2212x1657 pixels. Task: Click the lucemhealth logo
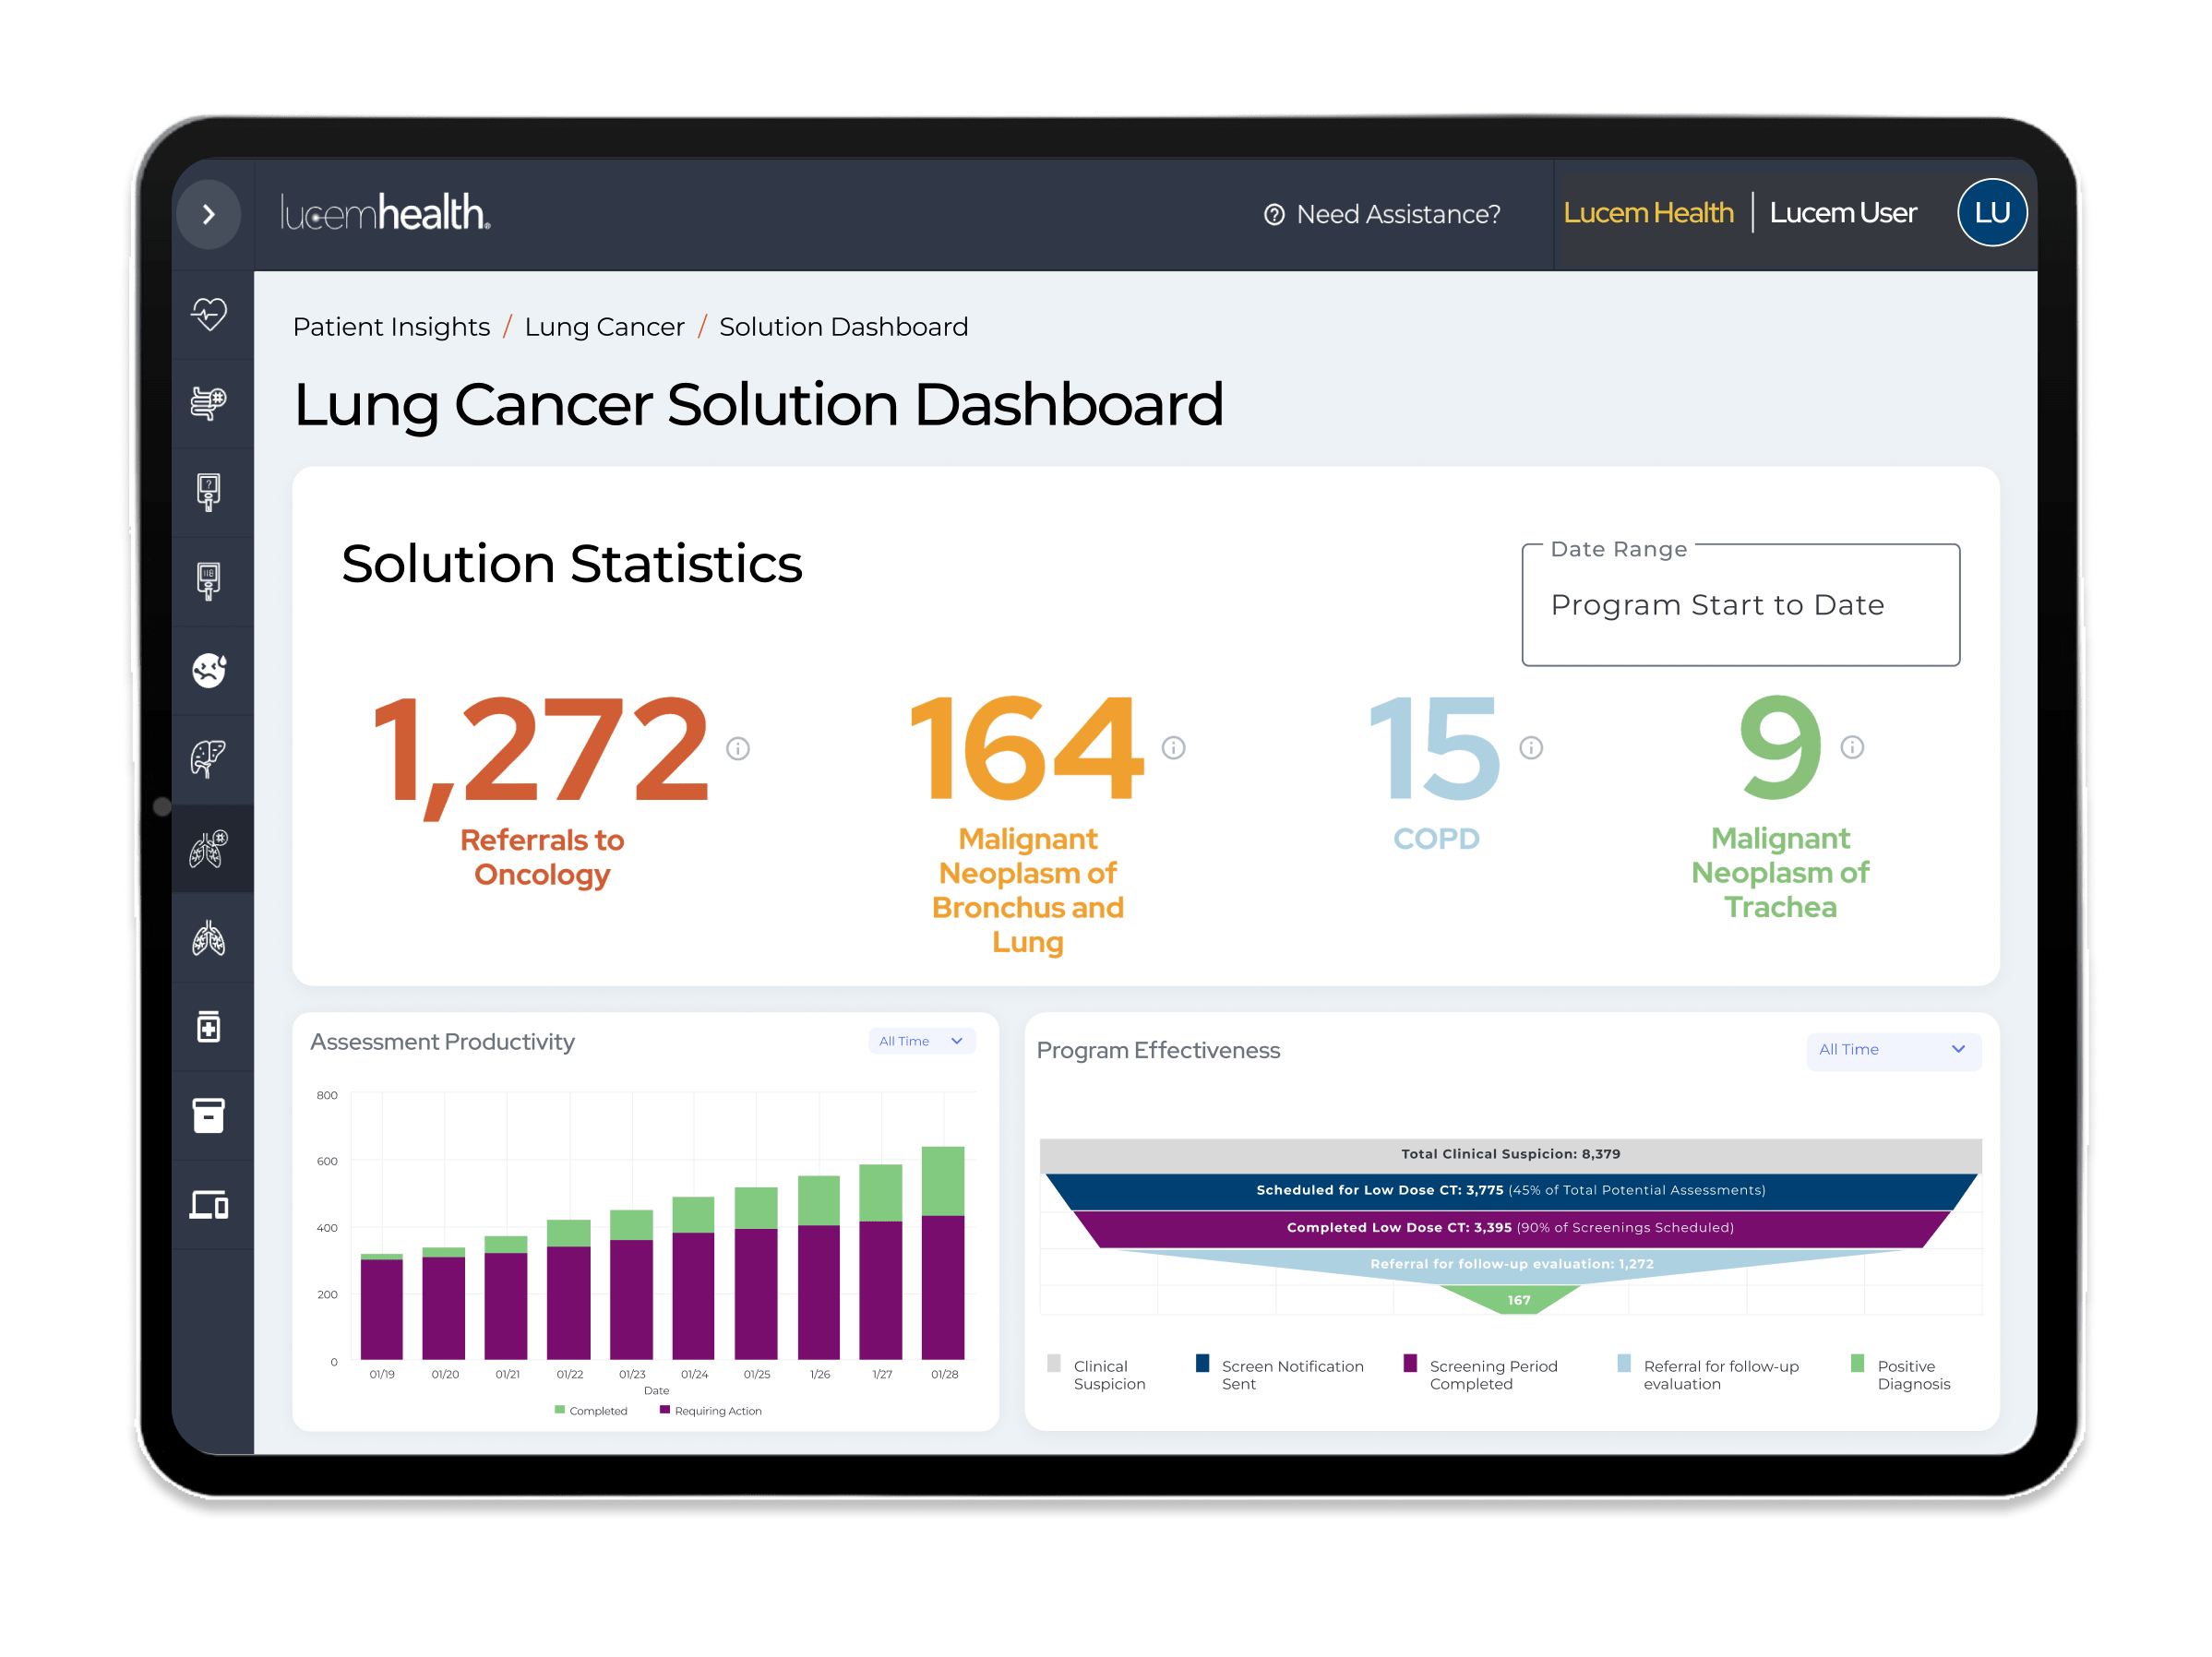tap(386, 213)
